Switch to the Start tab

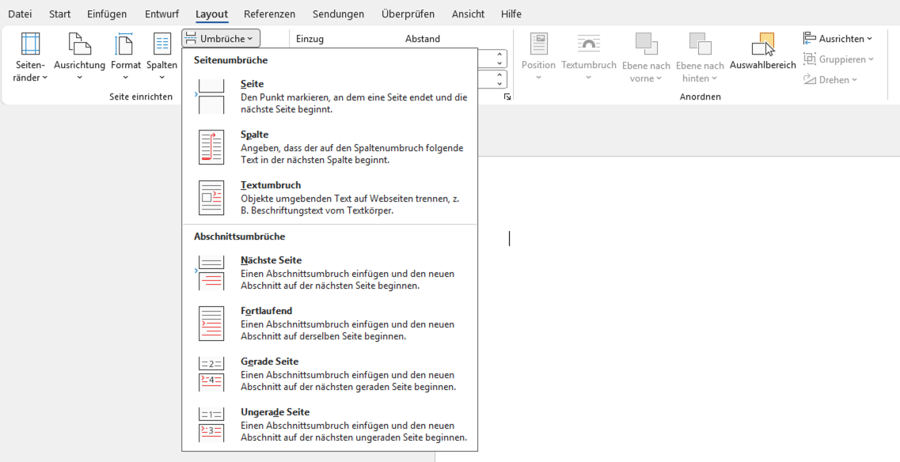[x=60, y=14]
